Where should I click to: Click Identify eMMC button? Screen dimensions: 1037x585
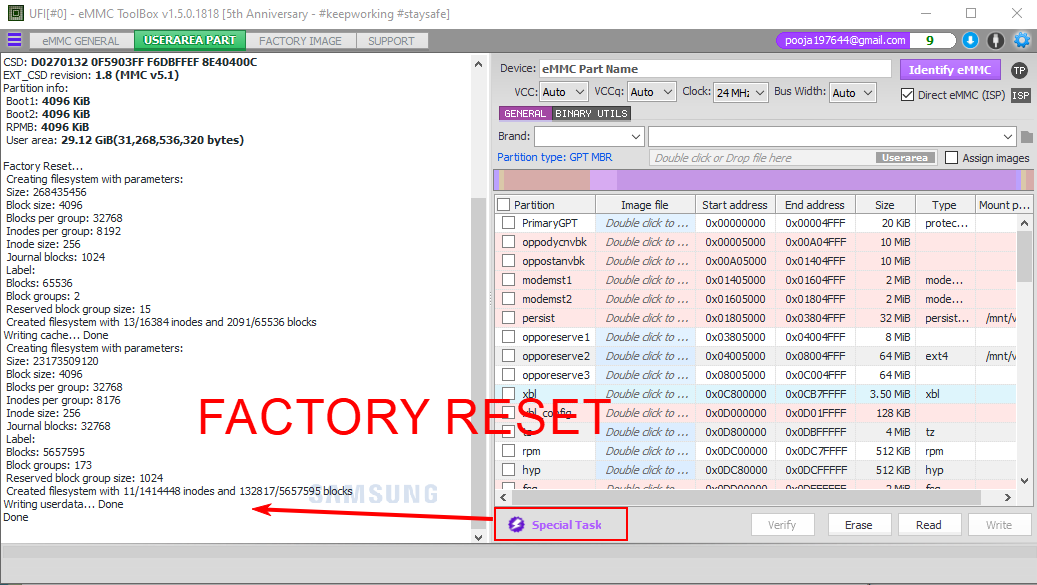pyautogui.click(x=950, y=70)
